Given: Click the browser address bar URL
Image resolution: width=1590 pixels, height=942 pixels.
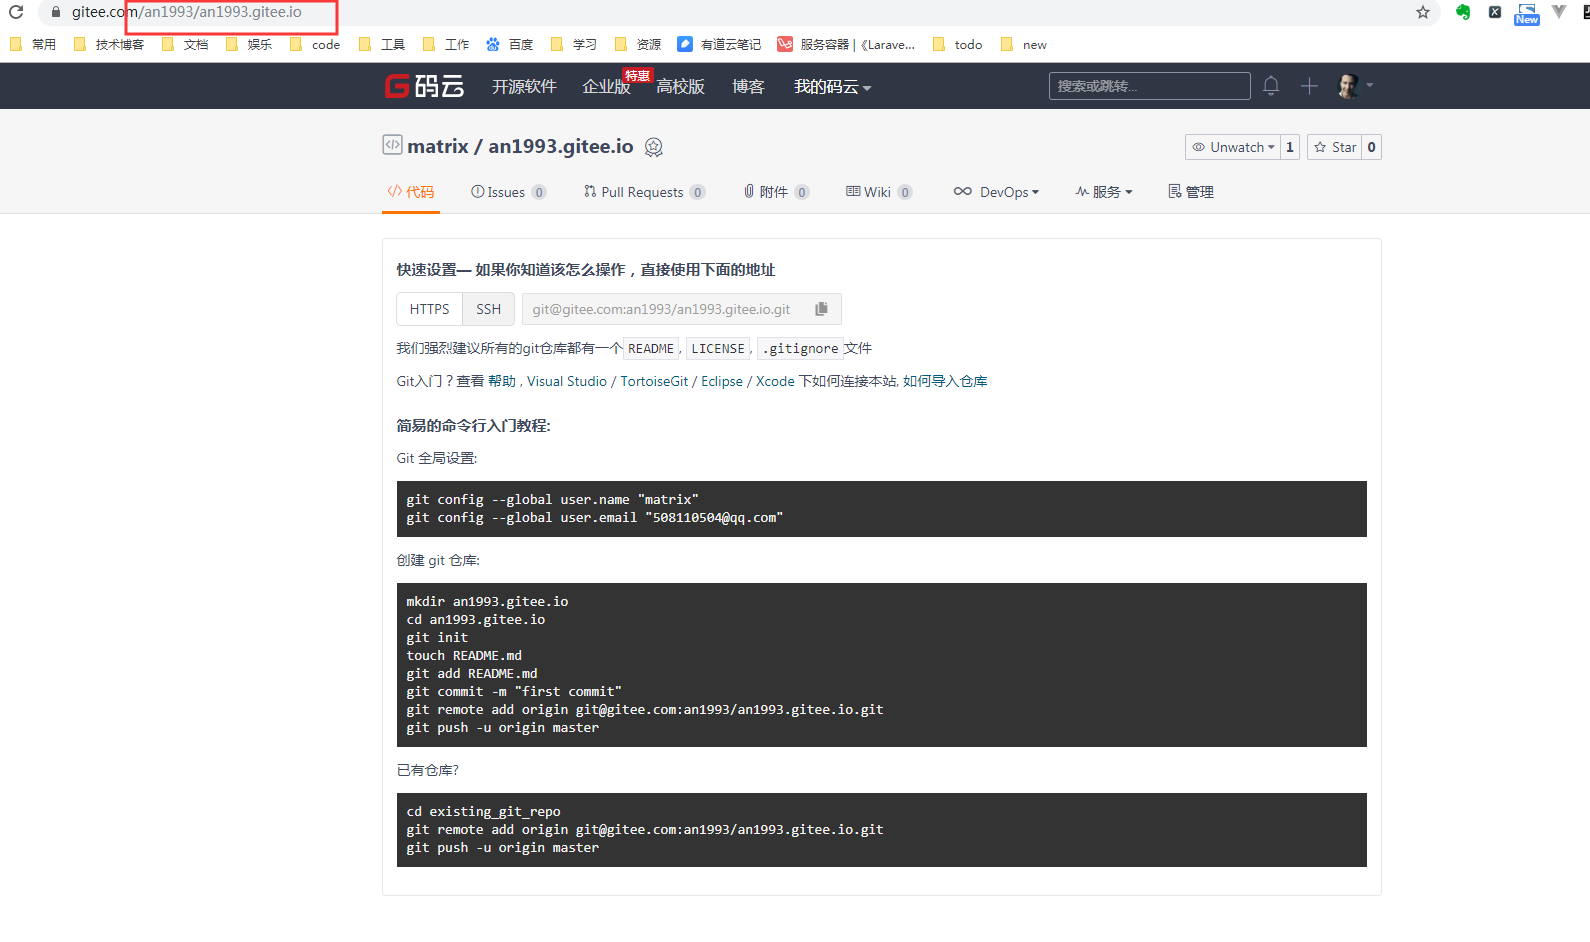Looking at the screenshot, I should point(187,12).
